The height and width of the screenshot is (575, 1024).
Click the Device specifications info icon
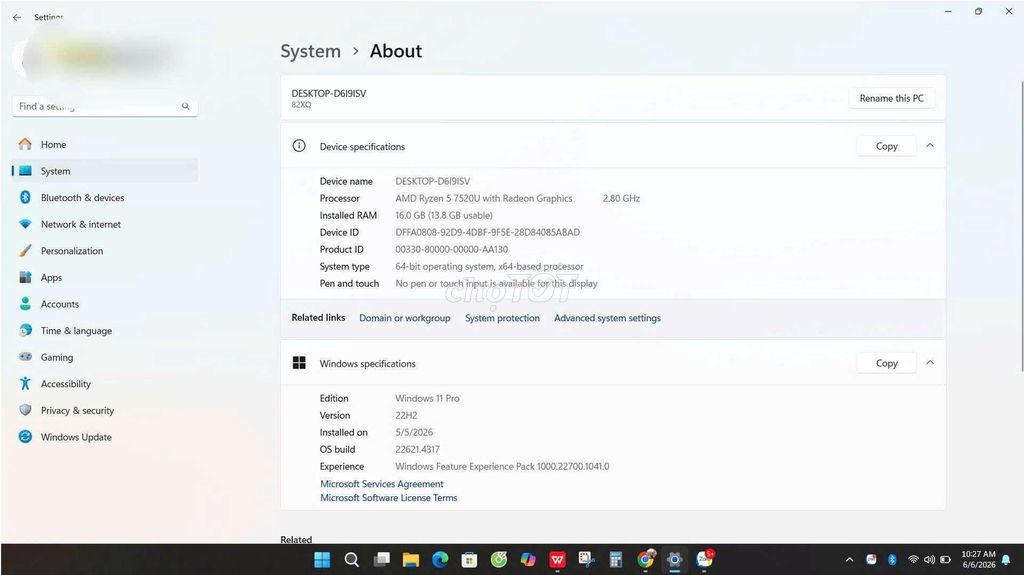(299, 146)
